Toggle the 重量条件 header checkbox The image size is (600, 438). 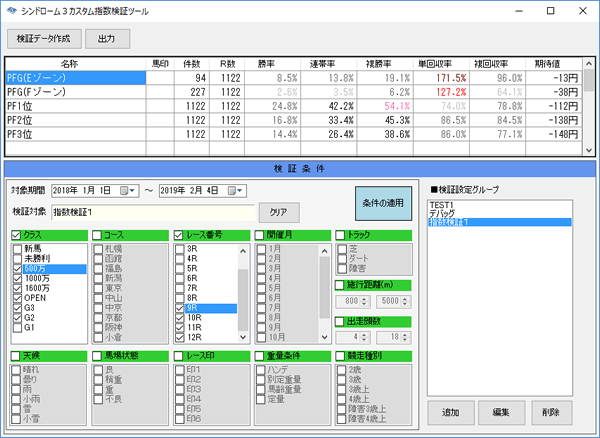click(259, 356)
